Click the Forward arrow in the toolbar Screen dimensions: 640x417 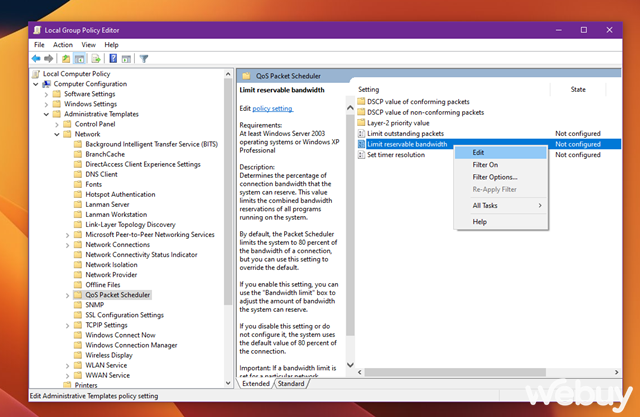pyautogui.click(x=51, y=59)
